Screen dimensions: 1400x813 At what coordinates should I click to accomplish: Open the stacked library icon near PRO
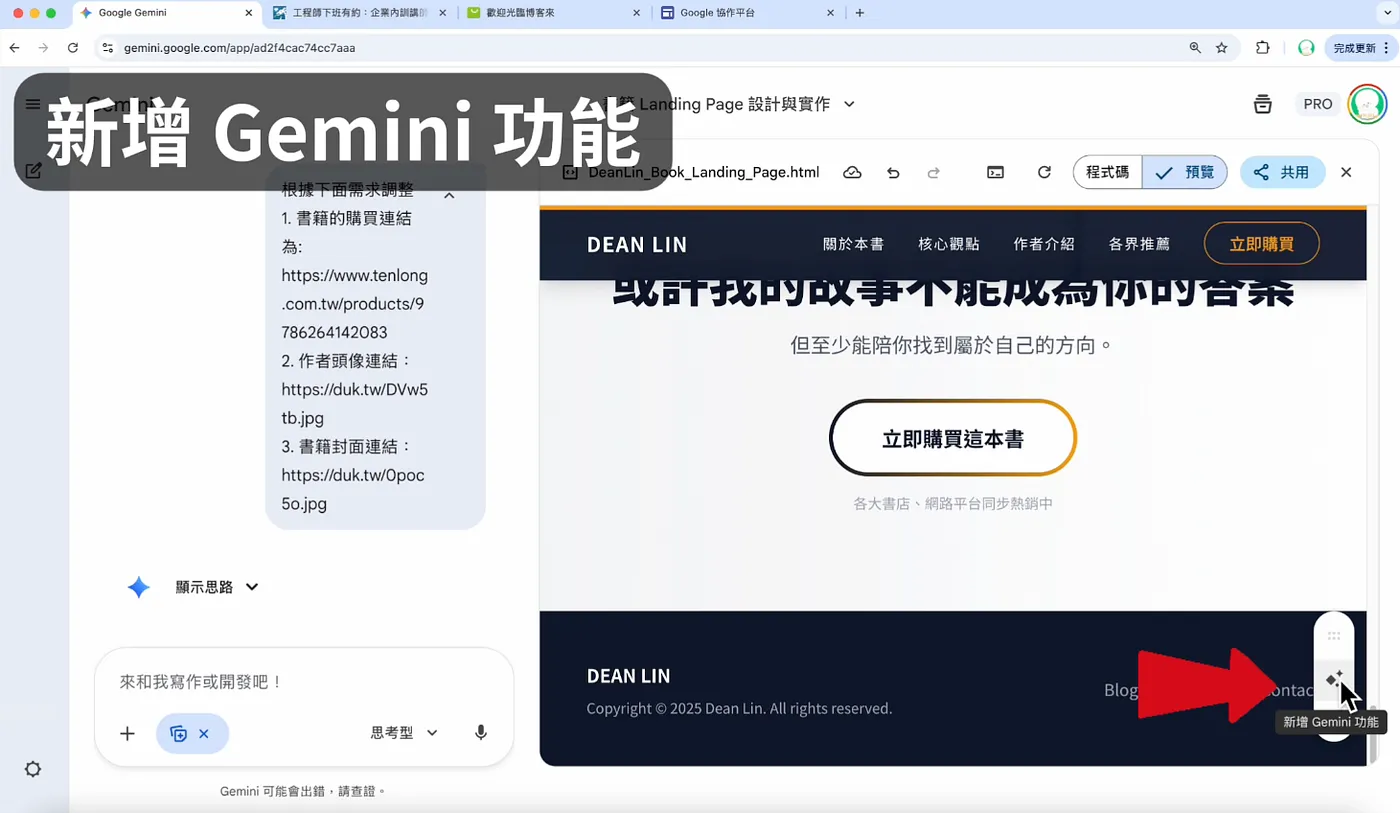click(x=1262, y=104)
